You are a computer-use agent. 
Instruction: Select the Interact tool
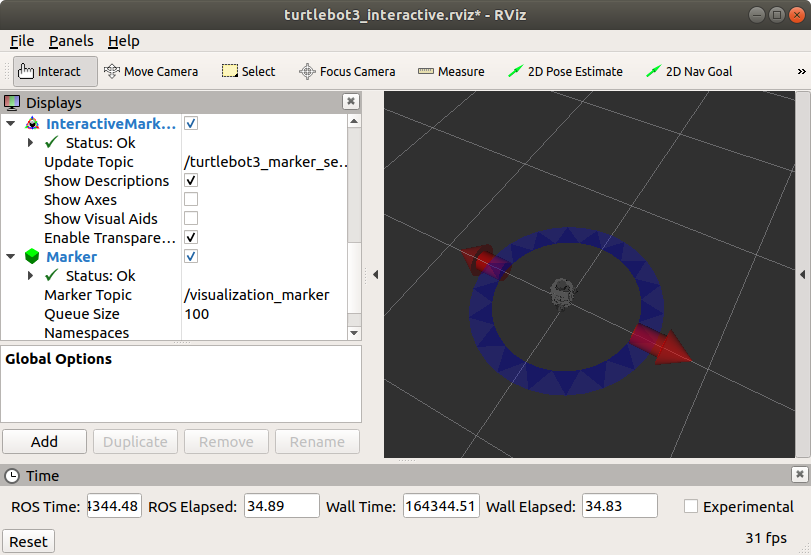[x=55, y=71]
